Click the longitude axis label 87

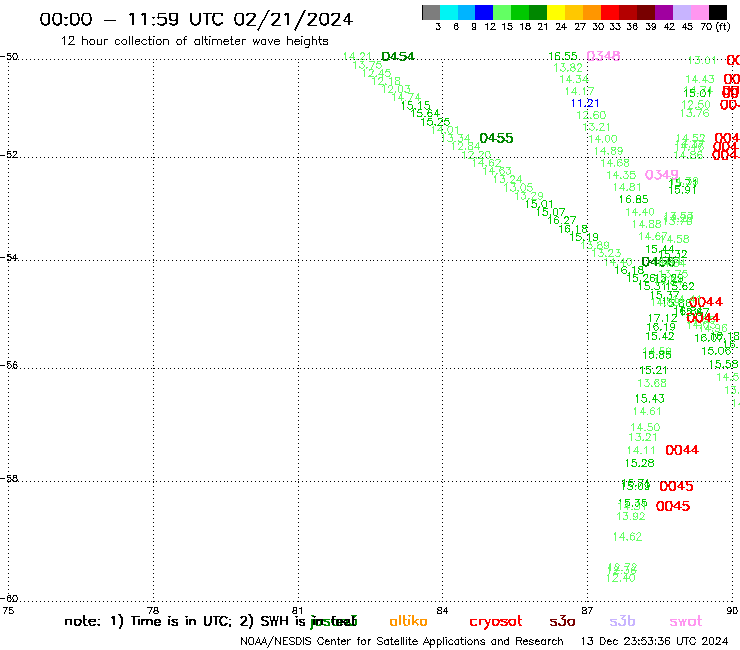coord(587,610)
